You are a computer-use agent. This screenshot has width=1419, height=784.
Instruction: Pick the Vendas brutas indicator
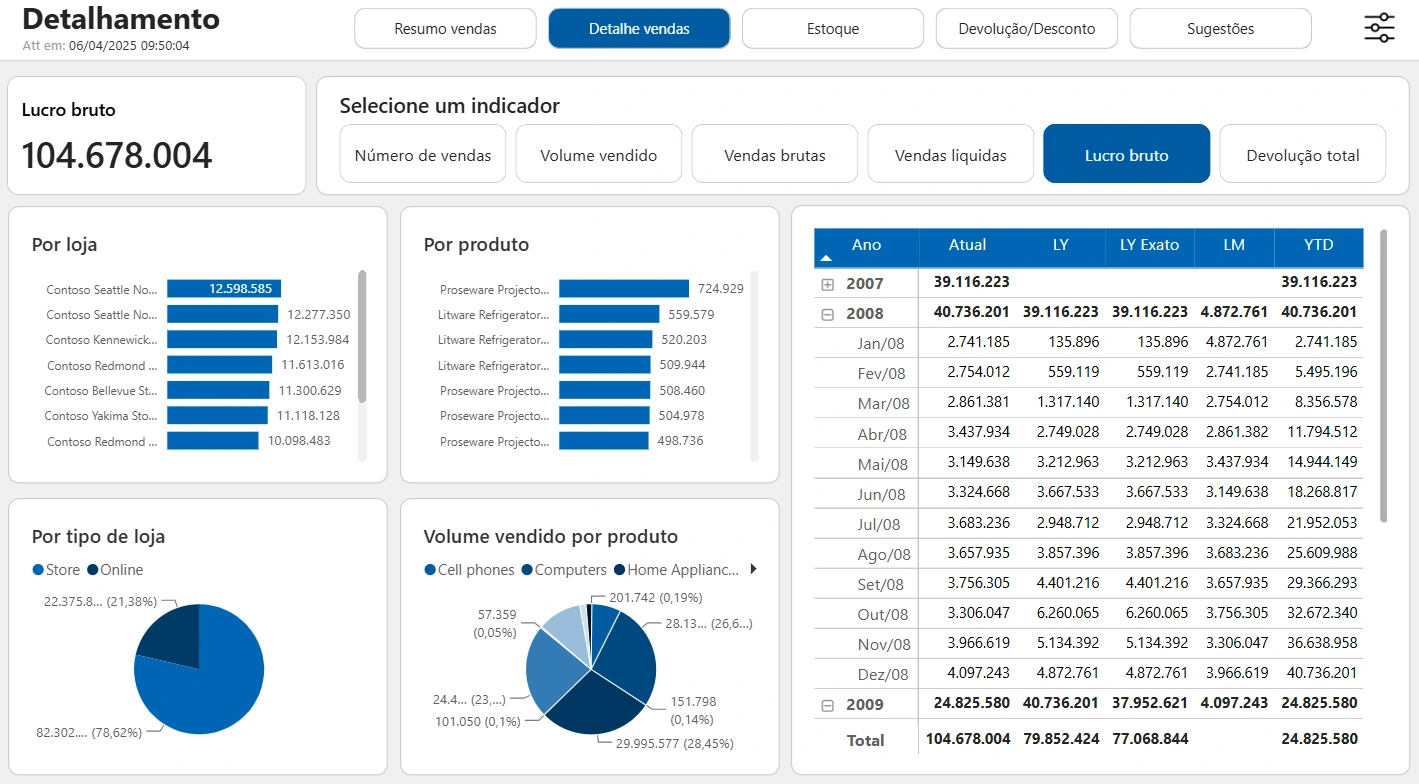[775, 154]
